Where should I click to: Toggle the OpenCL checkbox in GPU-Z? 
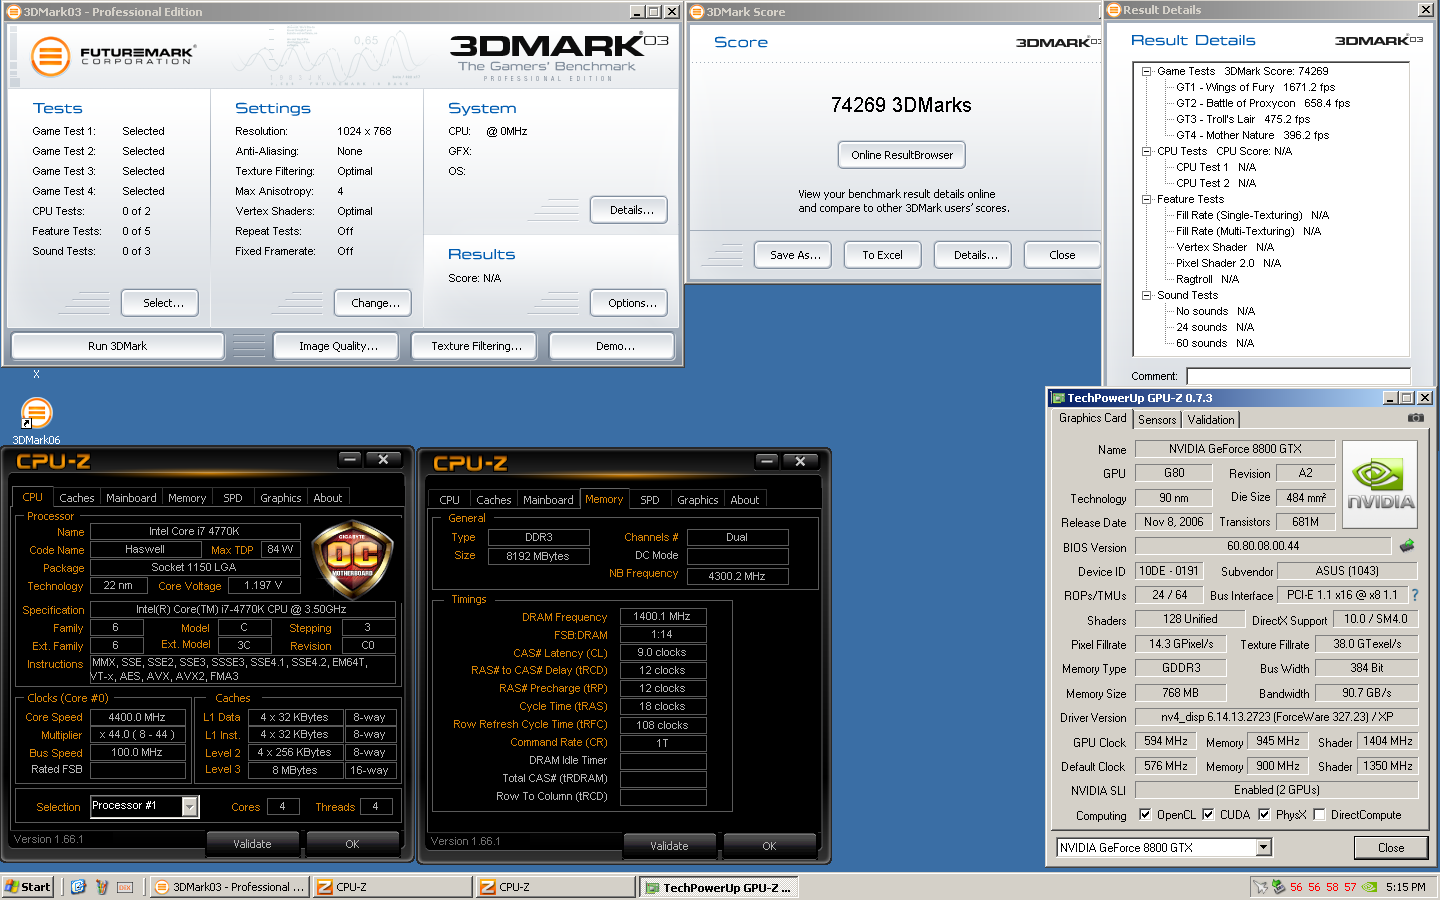(1145, 814)
